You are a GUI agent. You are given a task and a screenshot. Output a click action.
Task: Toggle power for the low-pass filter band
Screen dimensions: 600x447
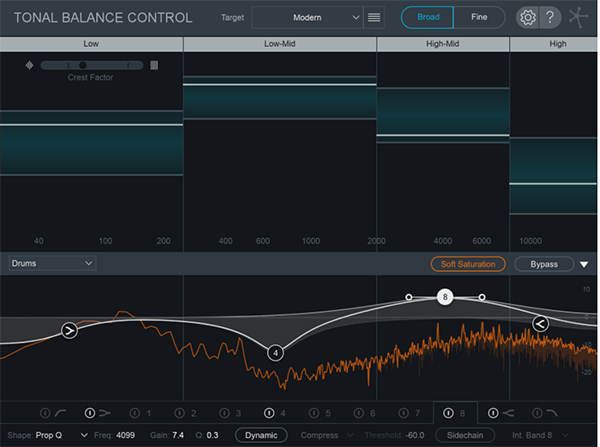coord(537,413)
